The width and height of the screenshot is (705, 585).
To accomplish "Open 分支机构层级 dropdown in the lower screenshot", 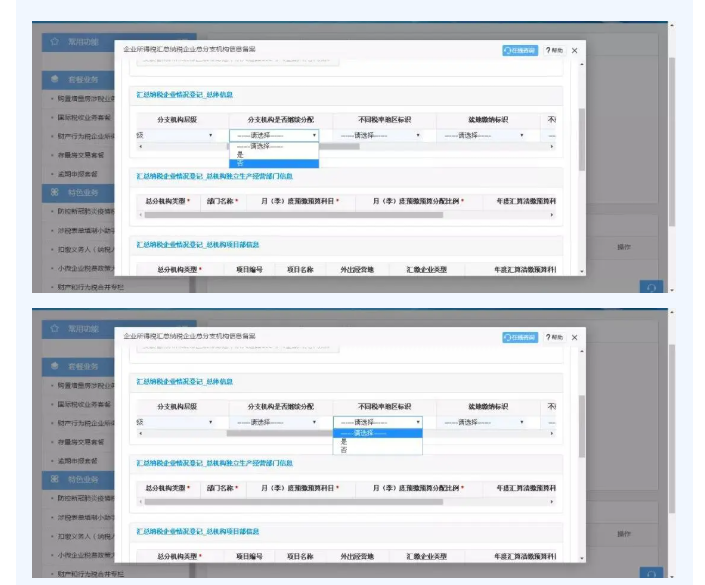I will coord(175,422).
